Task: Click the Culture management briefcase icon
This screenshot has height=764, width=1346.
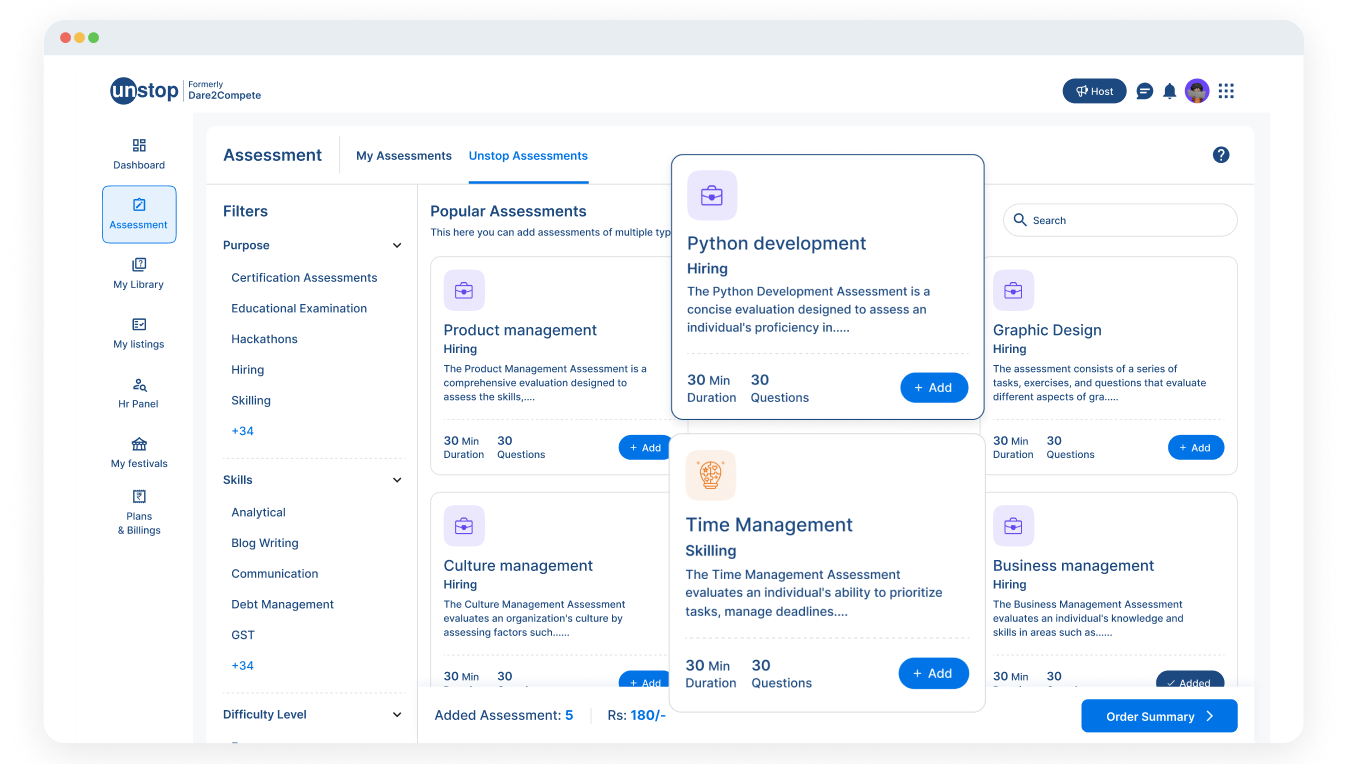Action: (464, 526)
